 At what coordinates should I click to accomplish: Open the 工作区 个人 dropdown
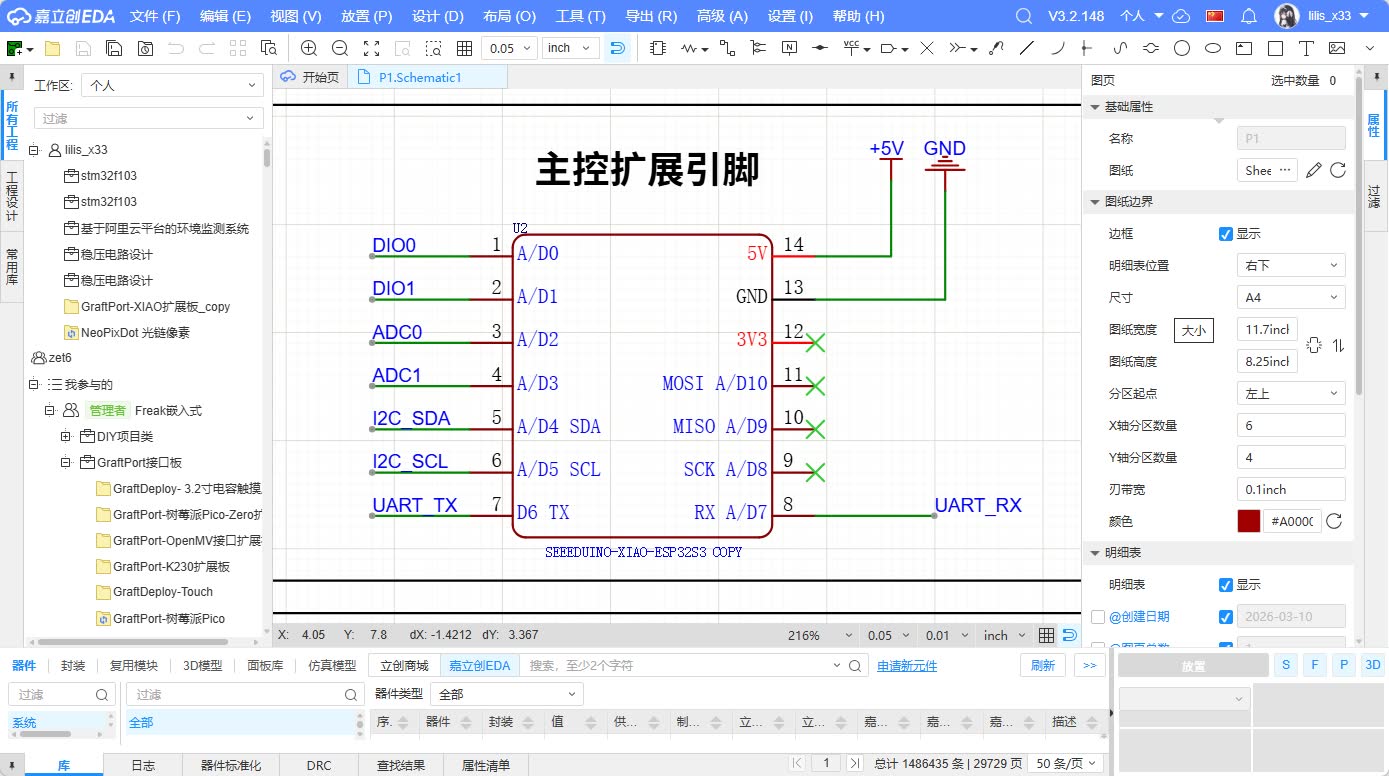(x=172, y=86)
